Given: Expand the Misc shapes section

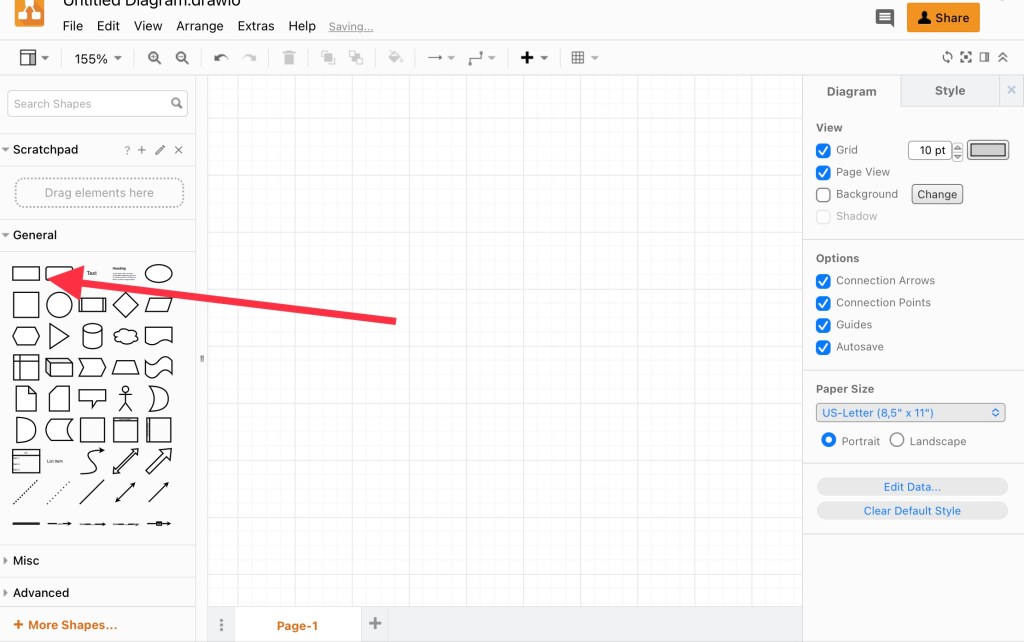Looking at the screenshot, I should 26,561.
